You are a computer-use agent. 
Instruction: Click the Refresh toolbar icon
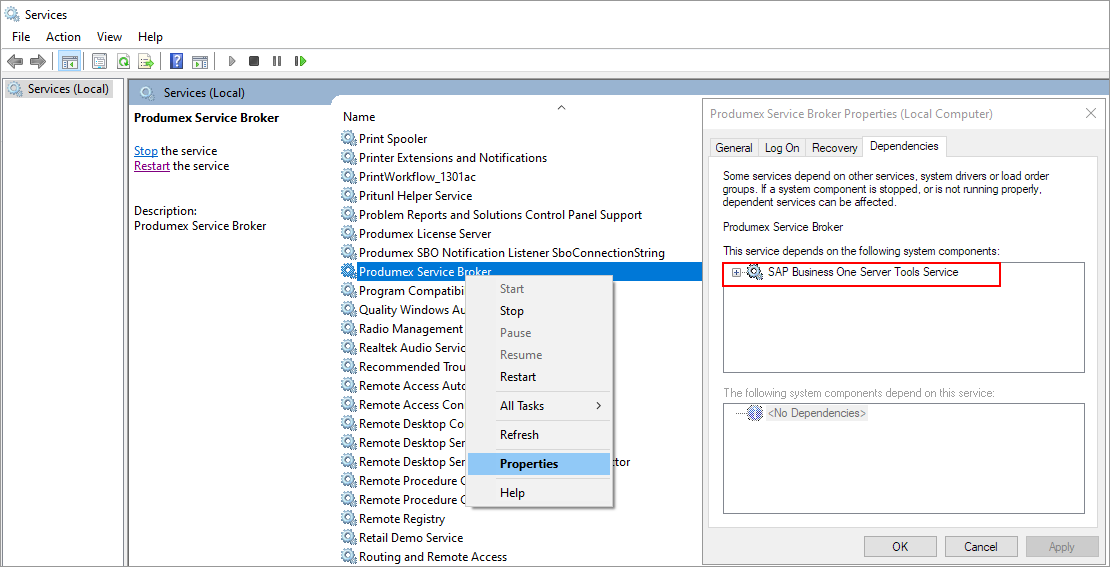pos(123,61)
